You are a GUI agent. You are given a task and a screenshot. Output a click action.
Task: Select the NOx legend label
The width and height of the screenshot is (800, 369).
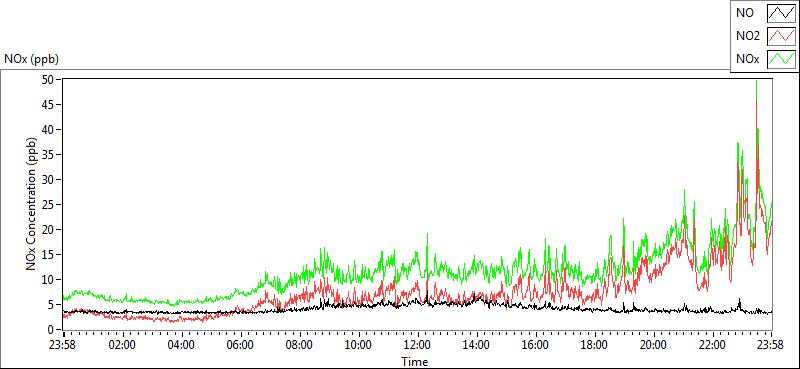(747, 59)
